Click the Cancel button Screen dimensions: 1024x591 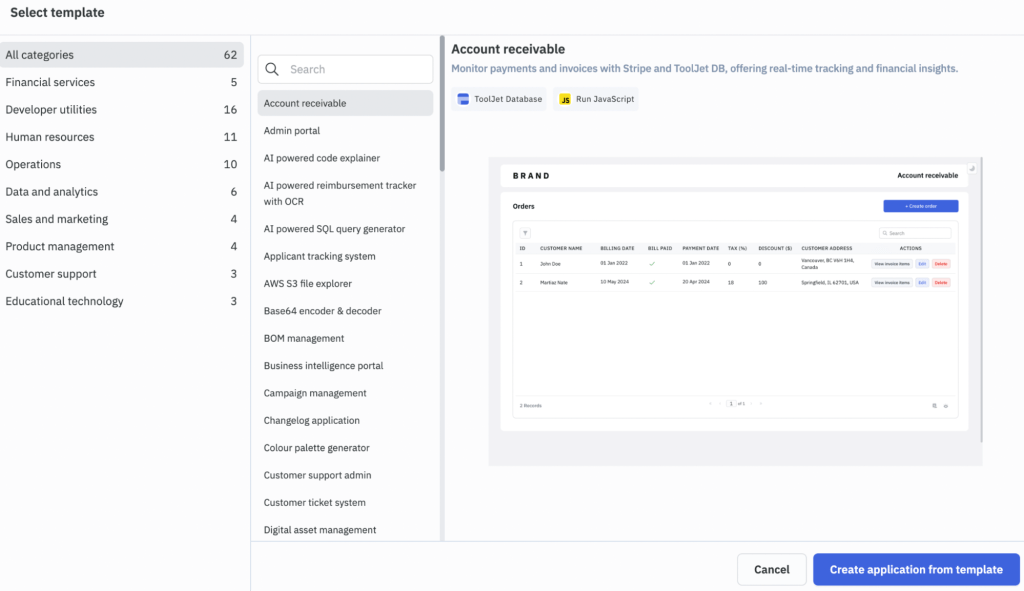tap(771, 569)
